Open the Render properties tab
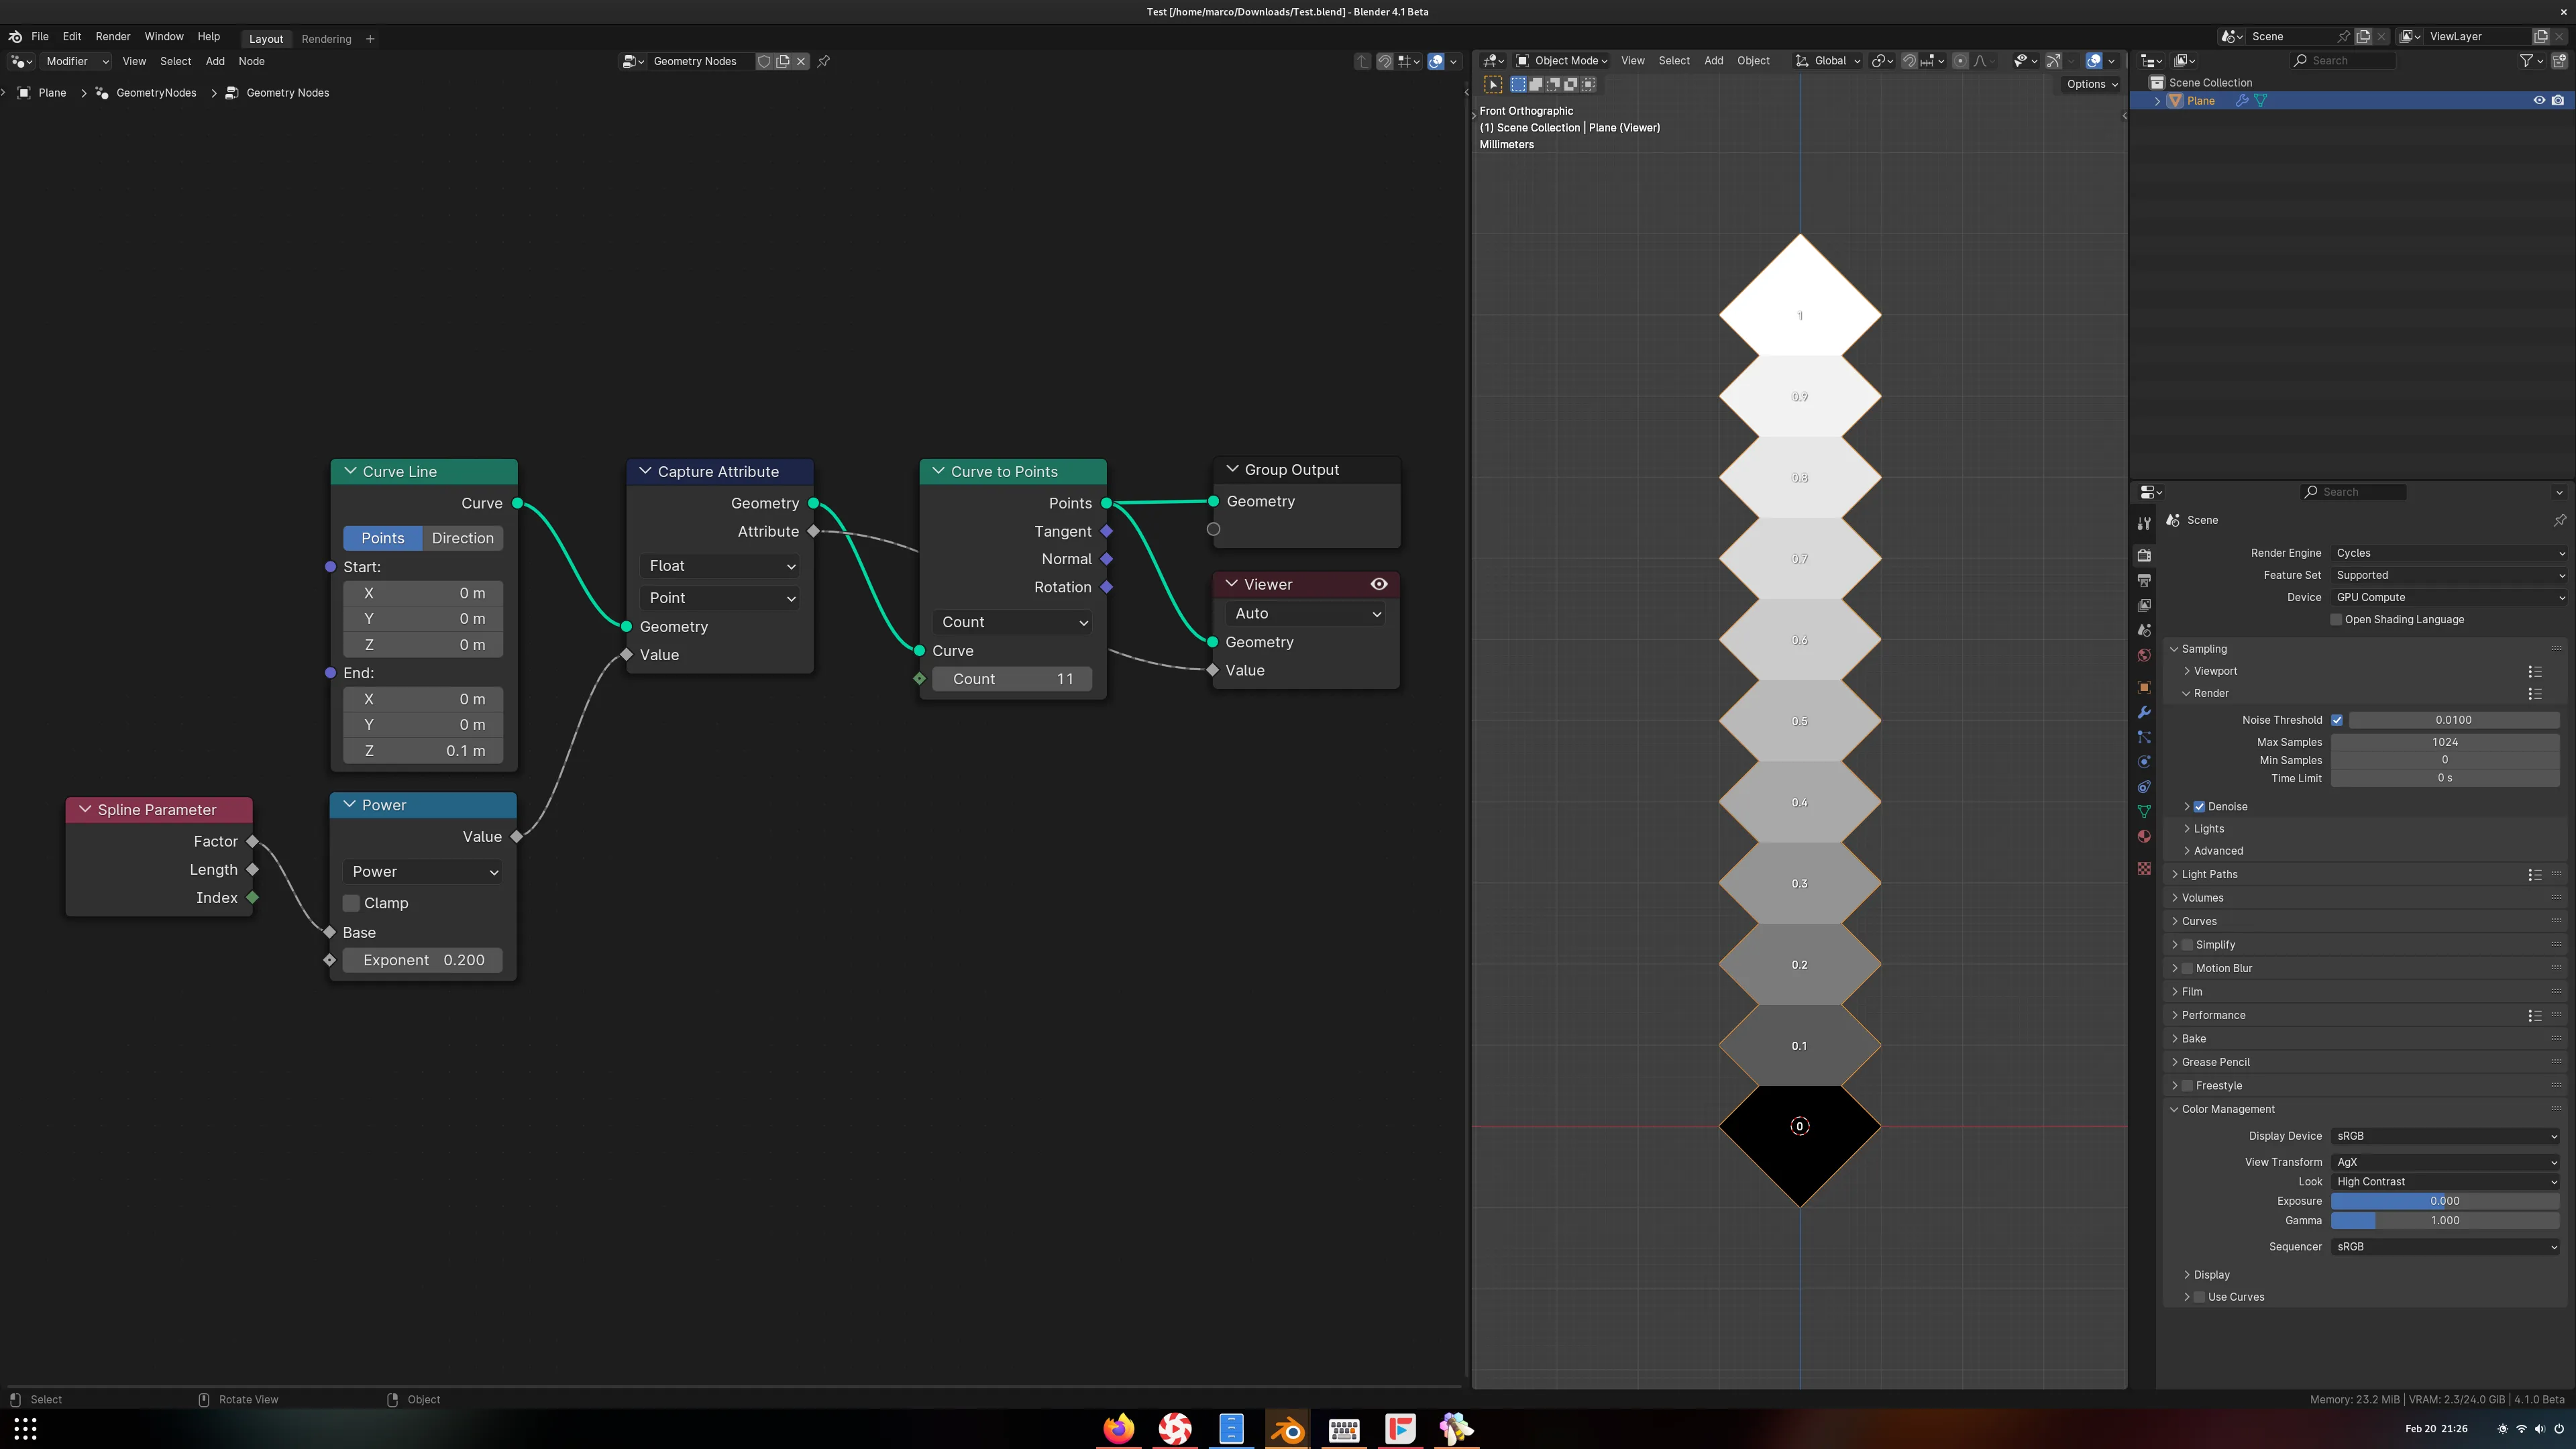Image resolution: width=2576 pixels, height=1449 pixels. (x=2144, y=555)
